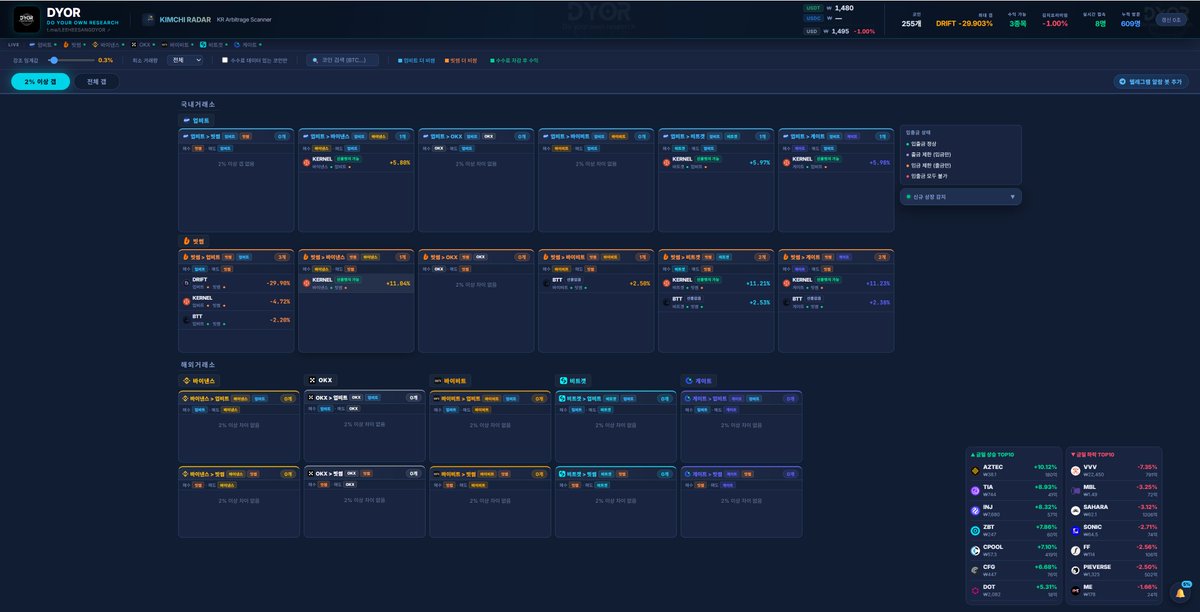Click DRIFT -29.903% max gap value in header
Screen dimensions: 1200x612
(x=964, y=23)
